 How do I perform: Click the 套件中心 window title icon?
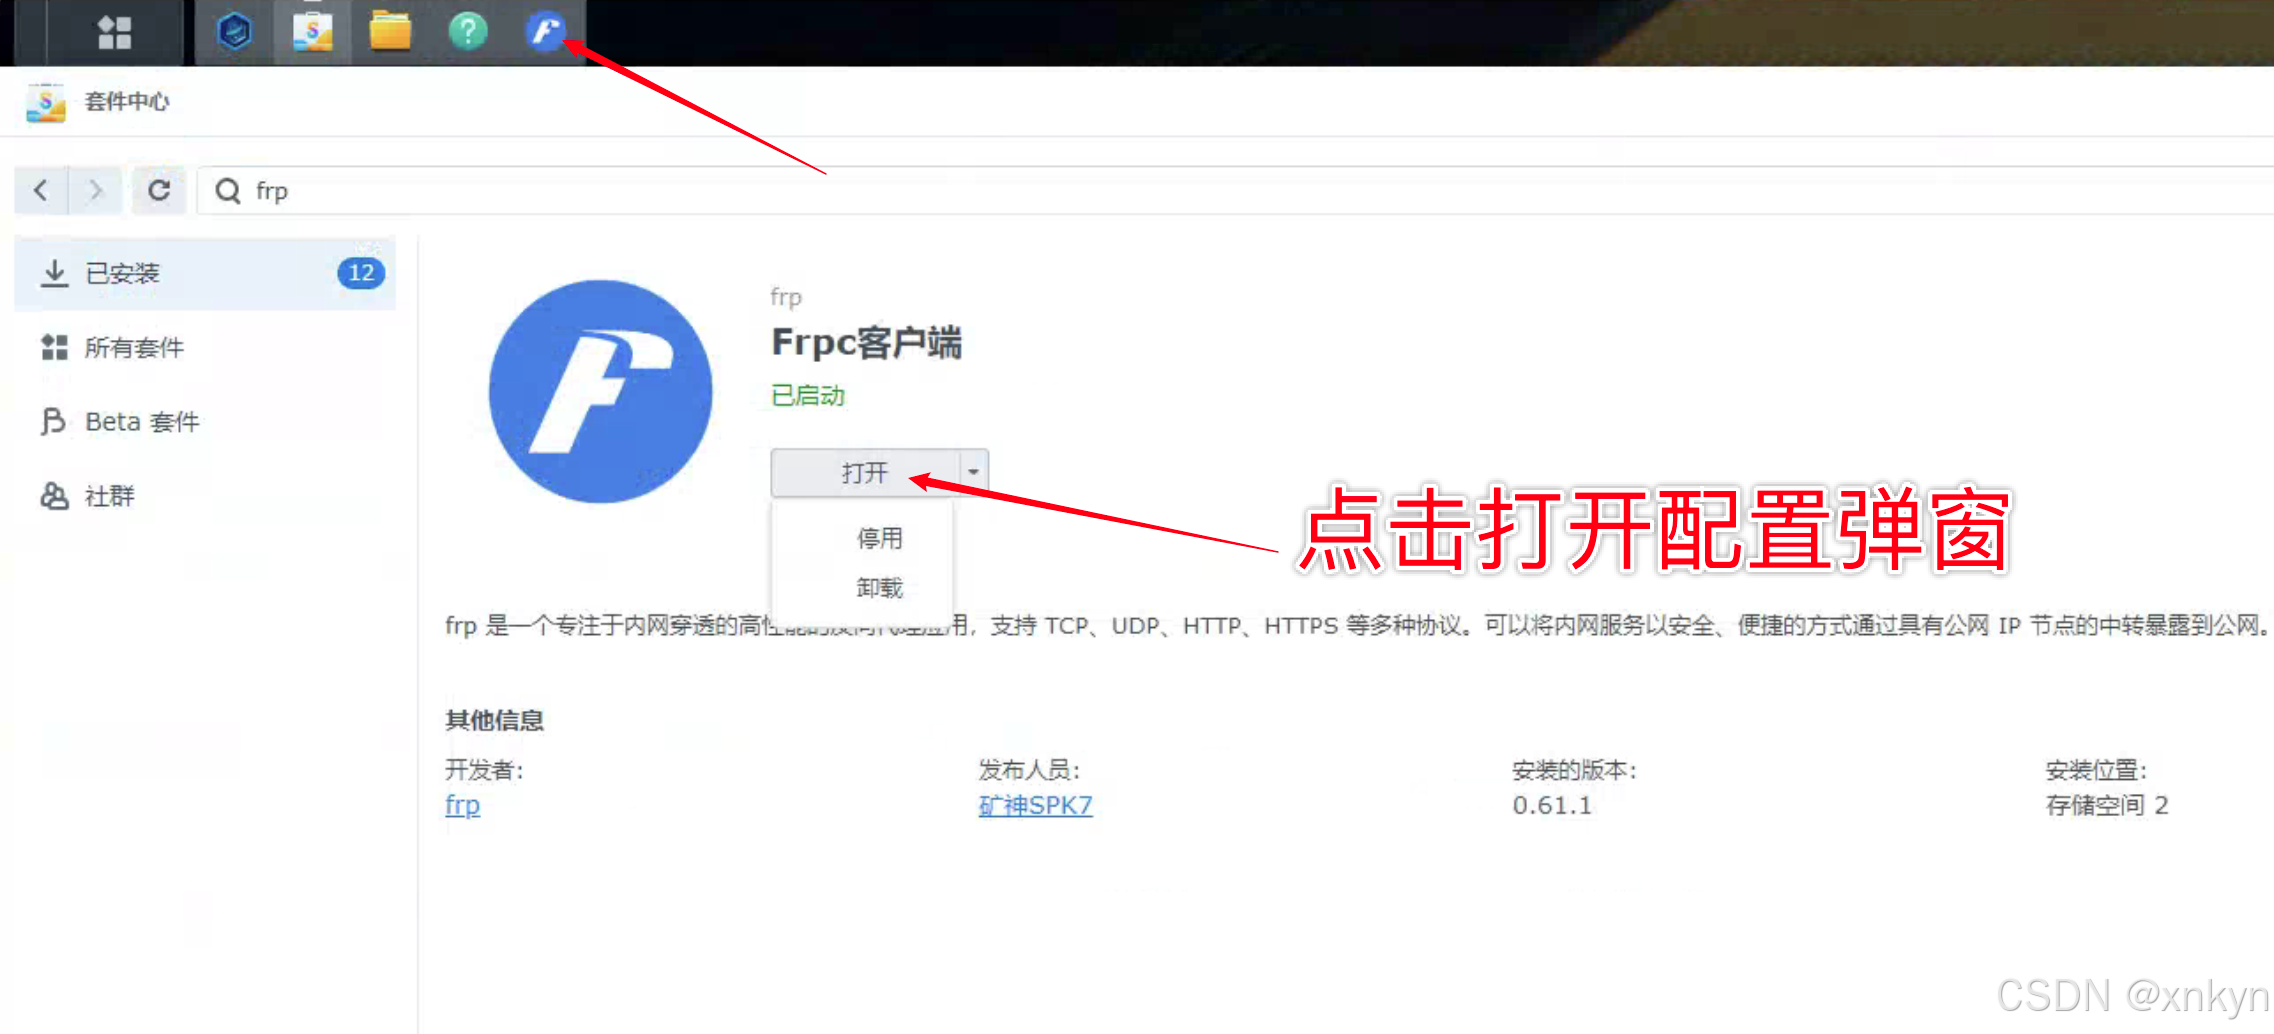coord(44,101)
